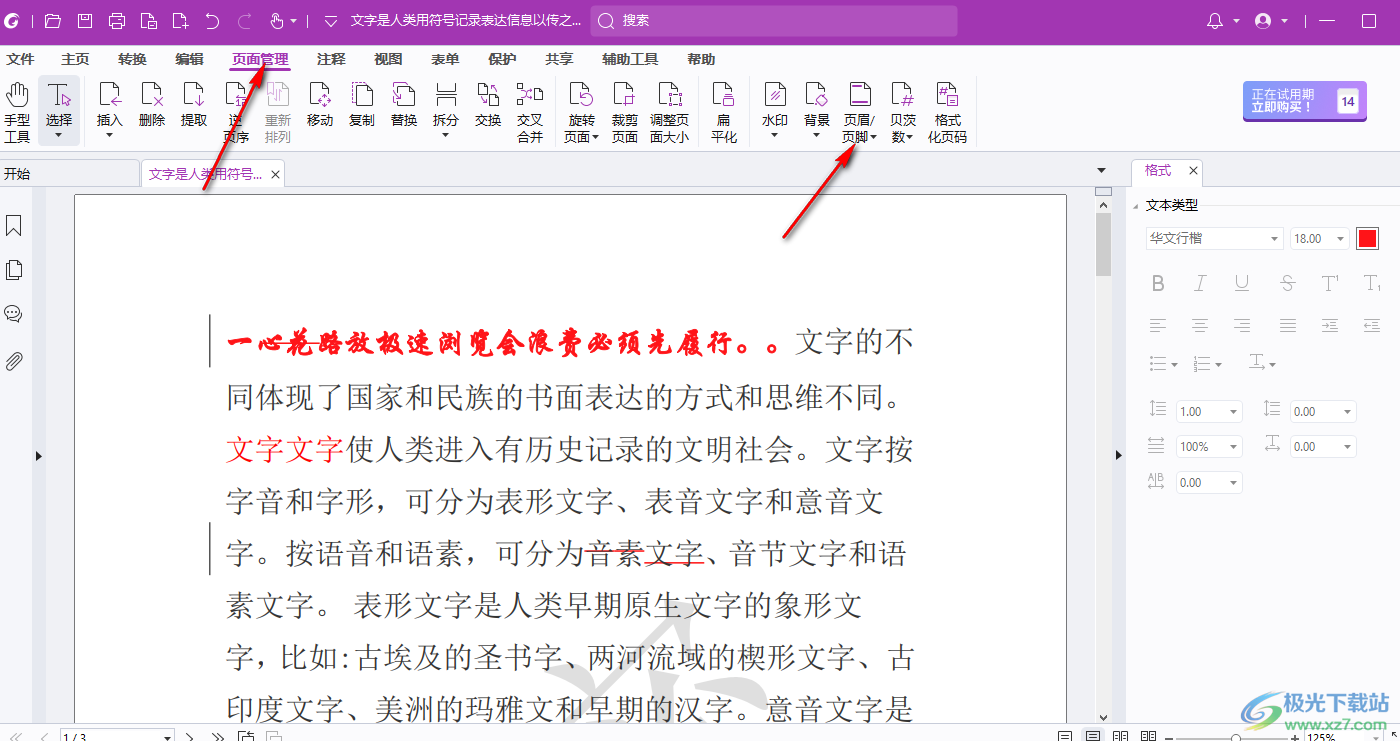Go to next page arrow in status bar
Image resolution: width=1400 pixels, height=741 pixels.
(x=190, y=736)
